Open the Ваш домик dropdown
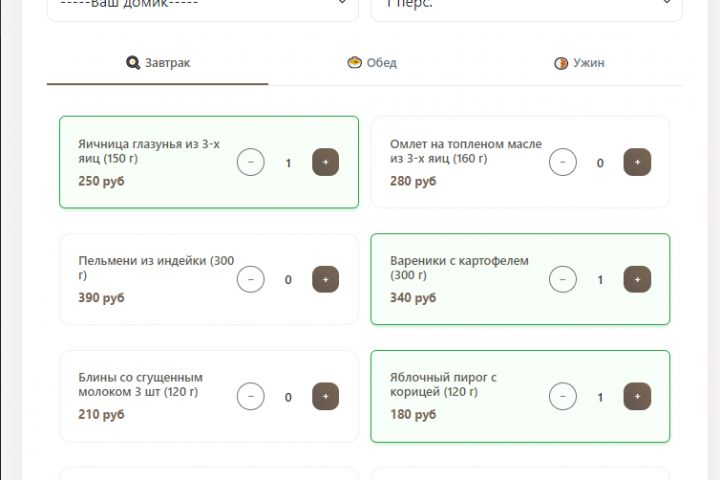Screen dimensions: 720x480 coord(202,5)
